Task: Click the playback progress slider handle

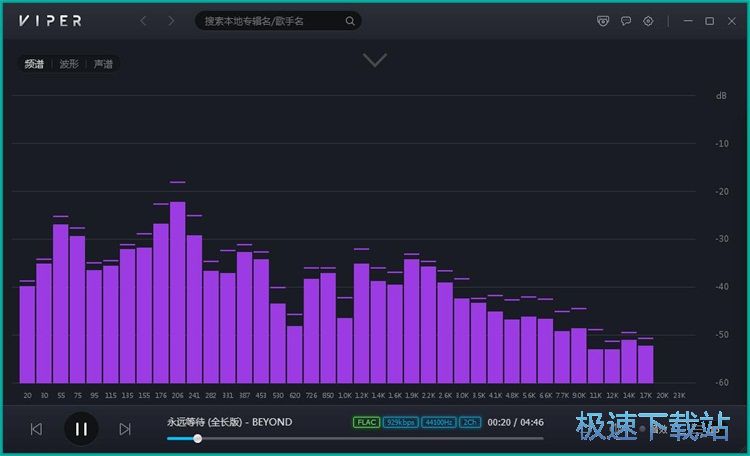Action: [198, 438]
